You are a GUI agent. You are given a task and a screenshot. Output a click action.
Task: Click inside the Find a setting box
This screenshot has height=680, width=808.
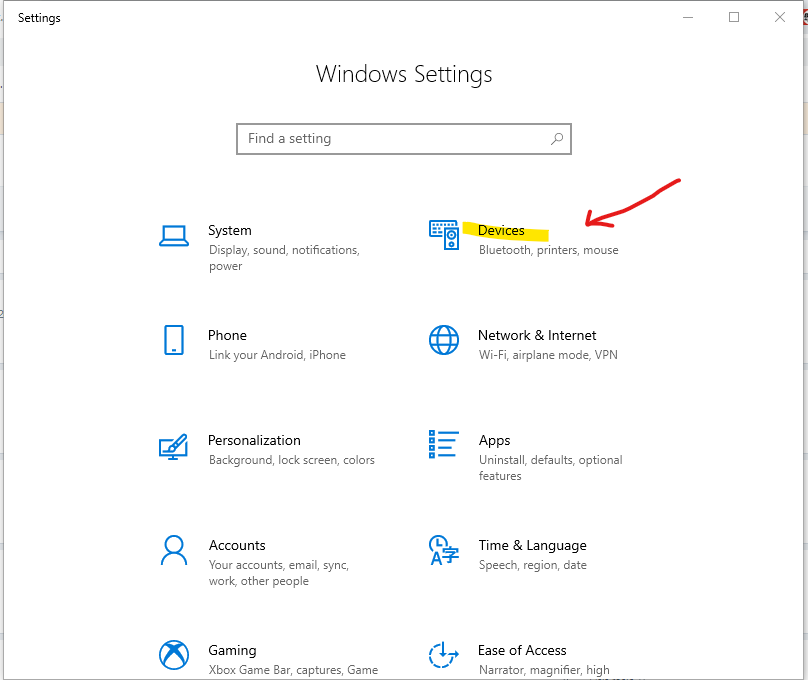[x=403, y=139]
